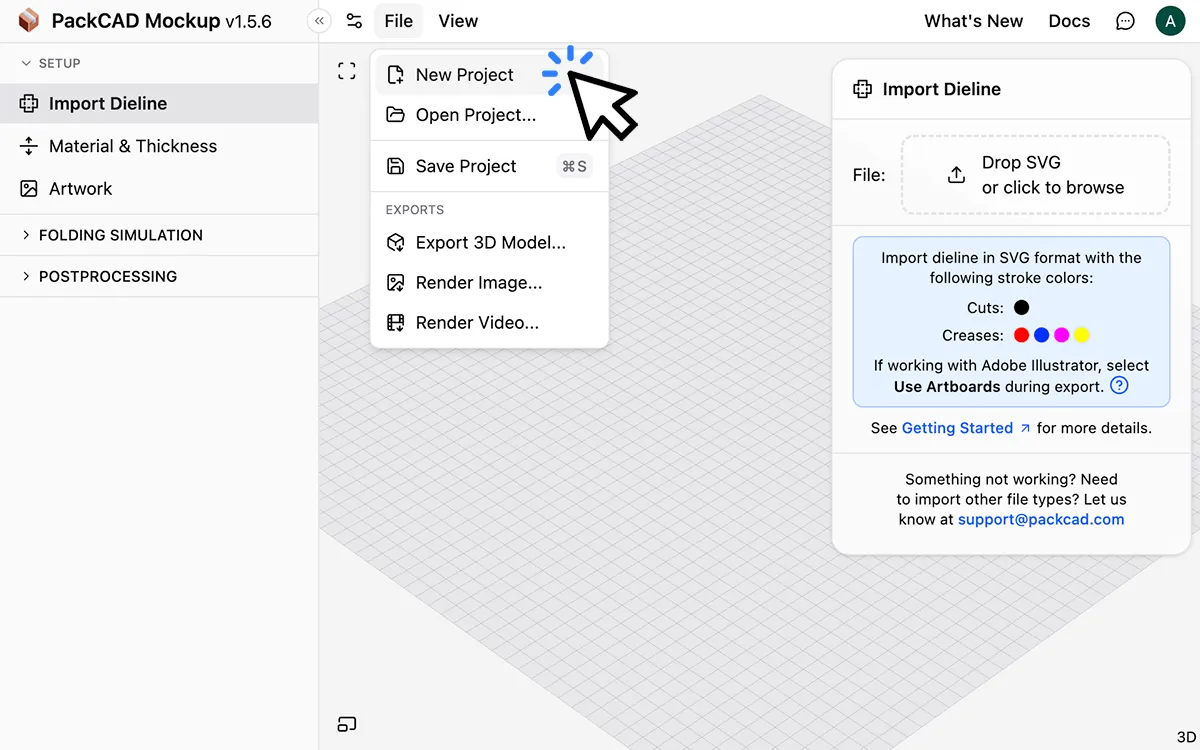Screen dimensions: 1200x750
Task: Click the support@packcad.com email link
Action: (1041, 520)
